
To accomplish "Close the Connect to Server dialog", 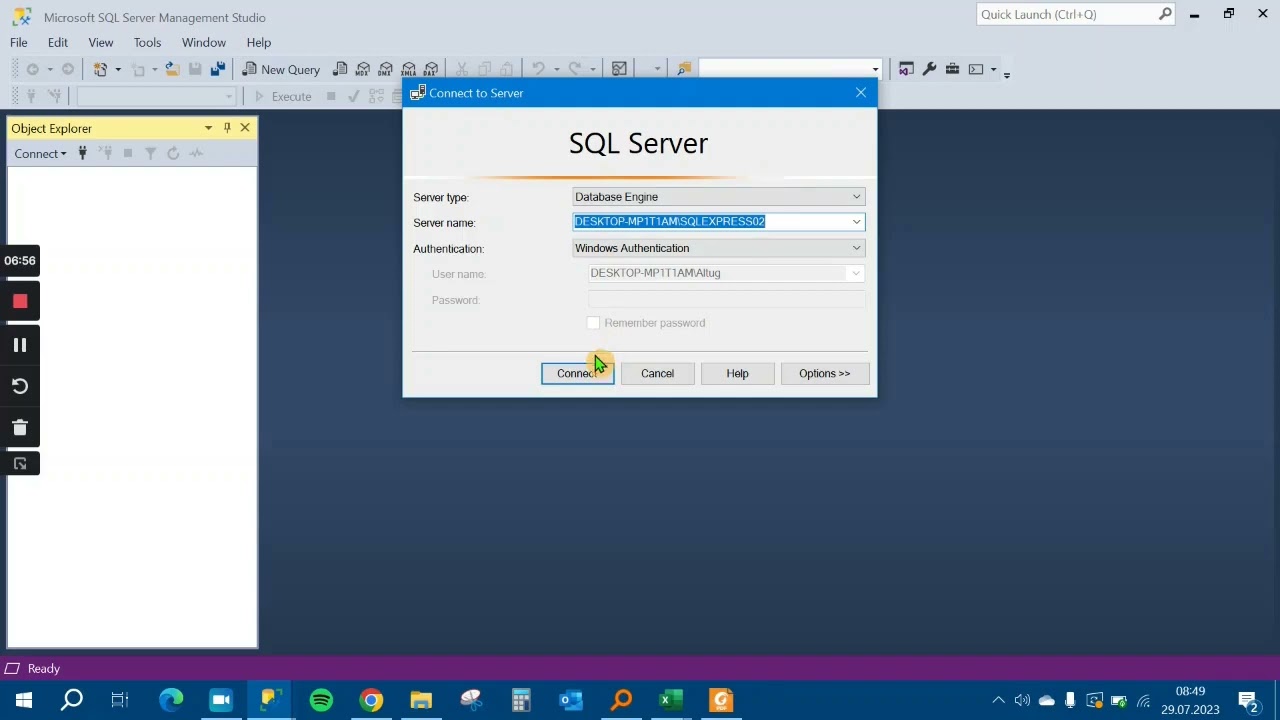I will click(861, 93).
